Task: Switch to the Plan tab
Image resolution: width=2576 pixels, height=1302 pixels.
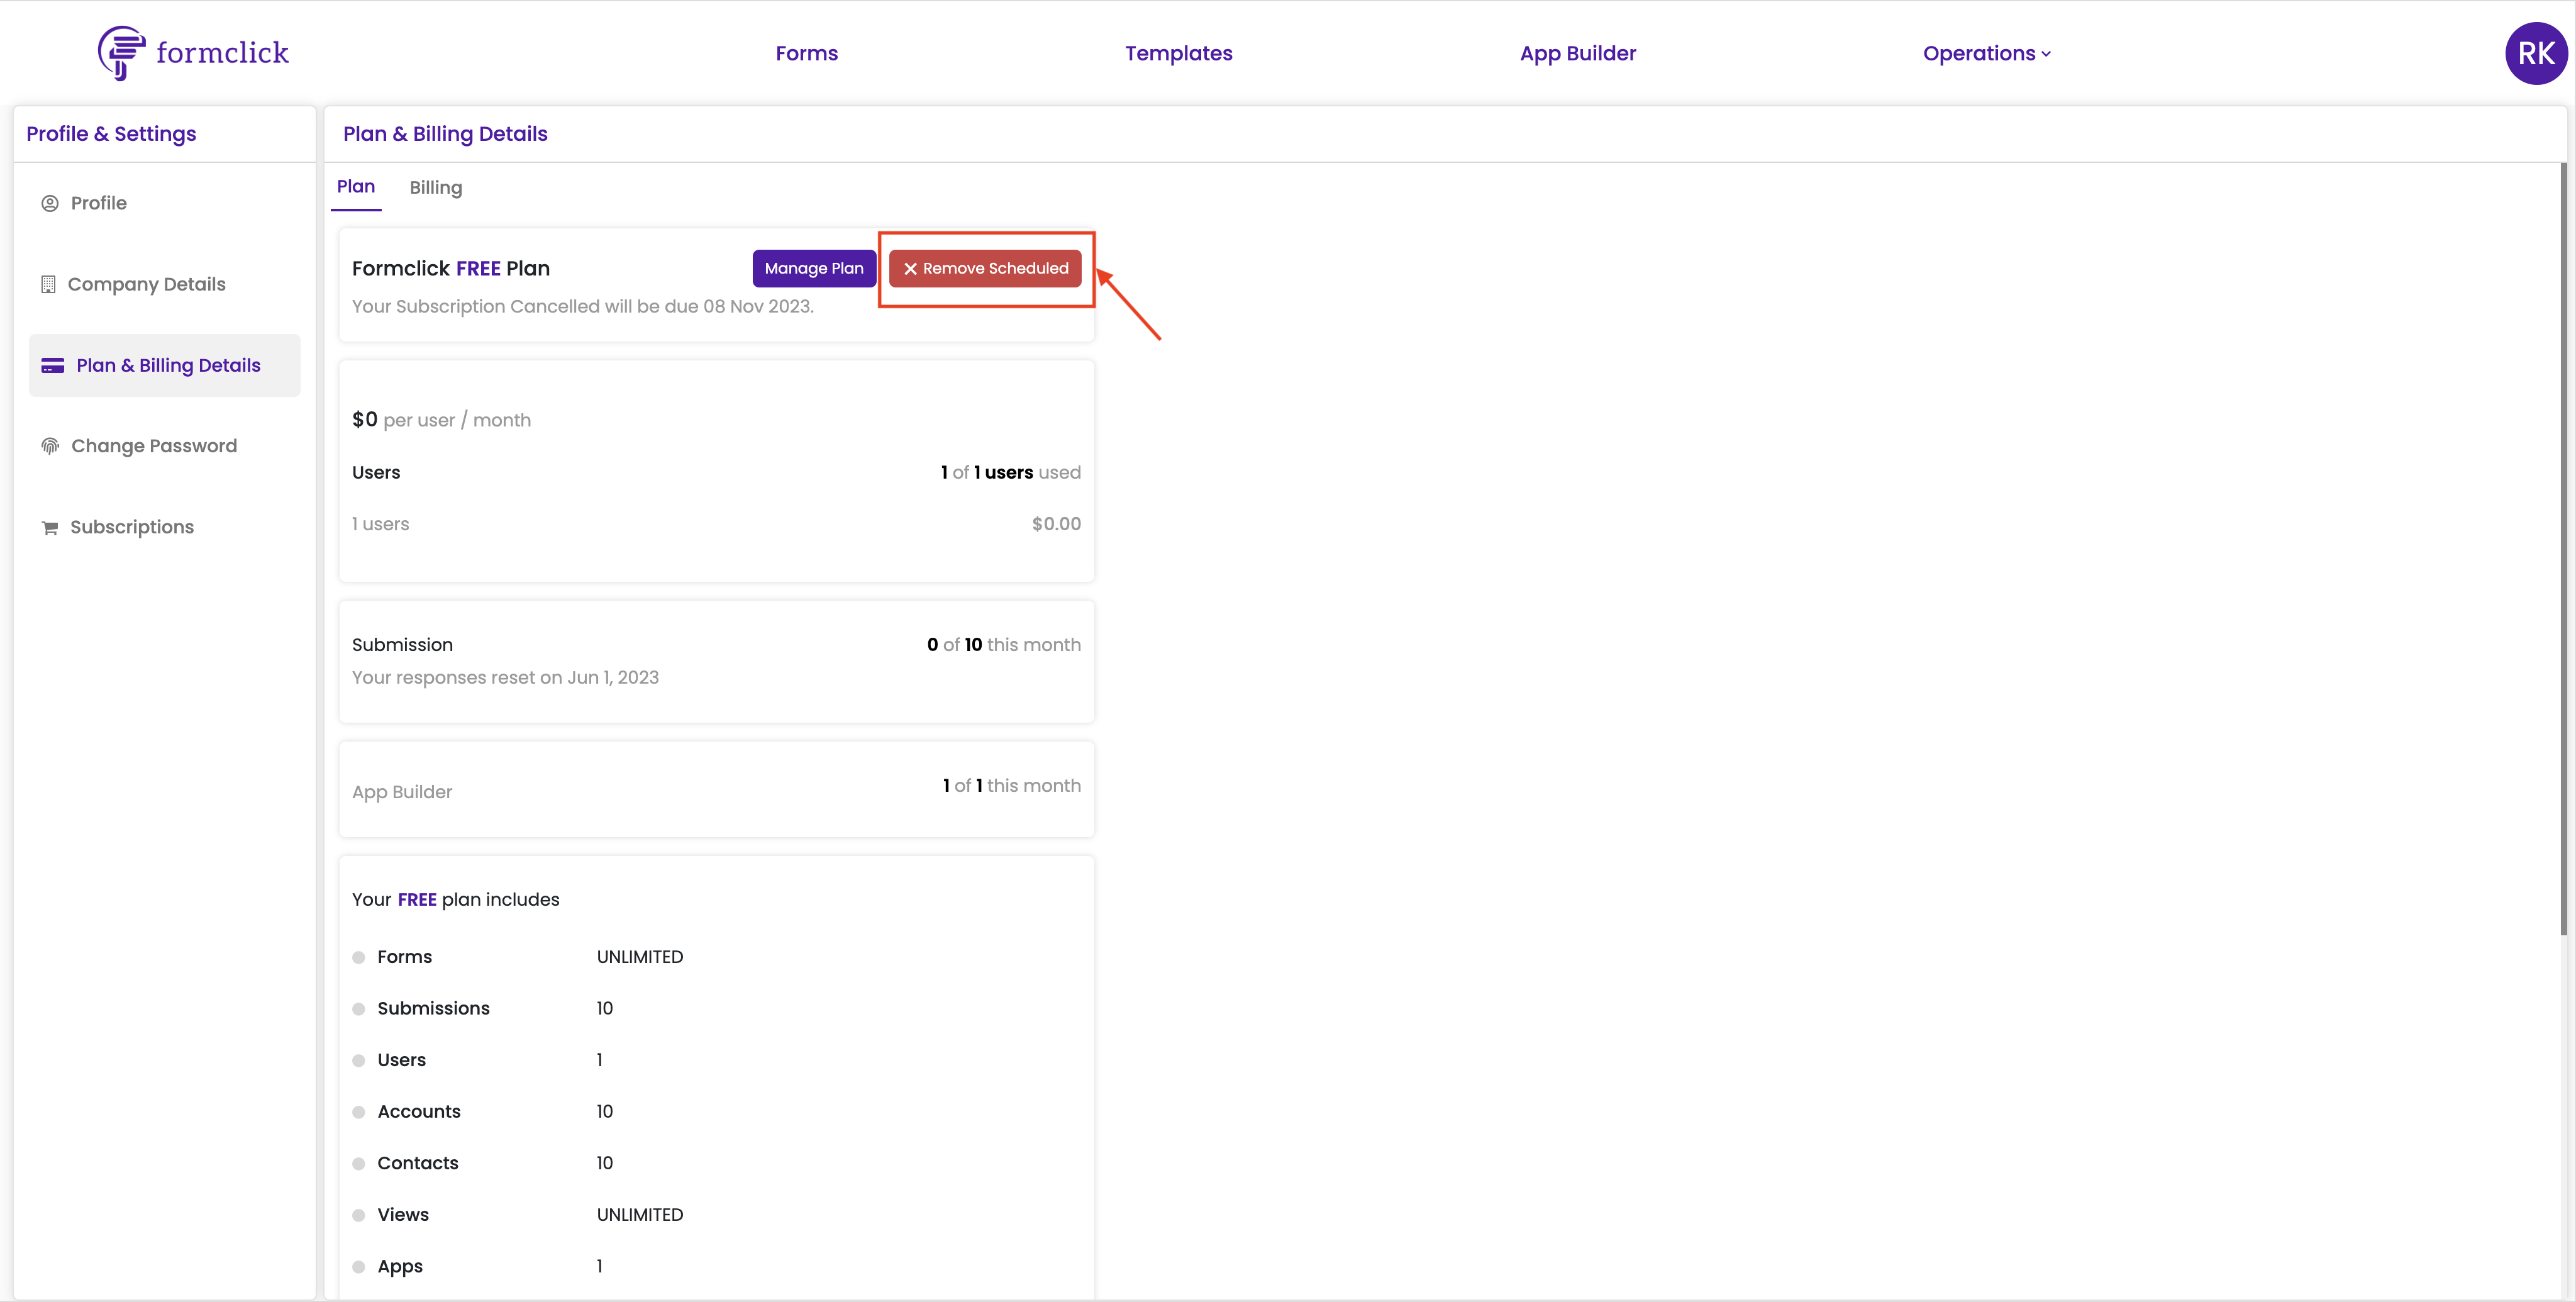Action: [x=356, y=187]
